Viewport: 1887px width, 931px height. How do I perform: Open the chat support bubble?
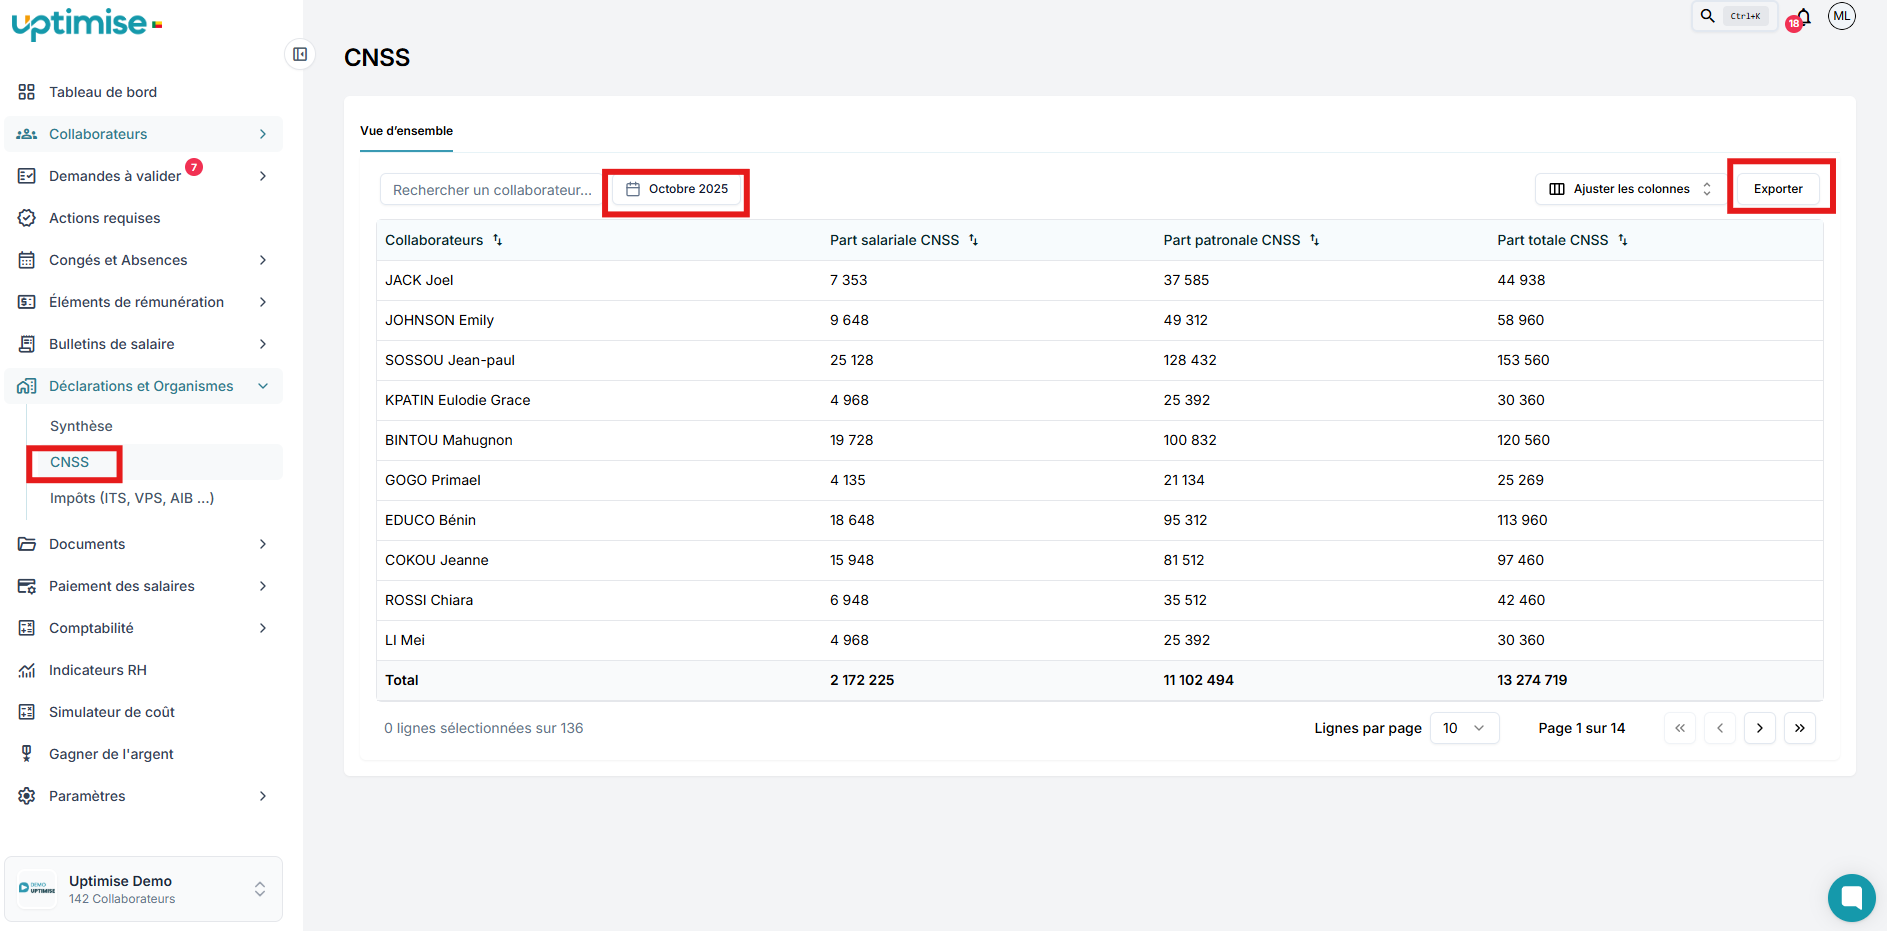pyautogui.click(x=1852, y=897)
